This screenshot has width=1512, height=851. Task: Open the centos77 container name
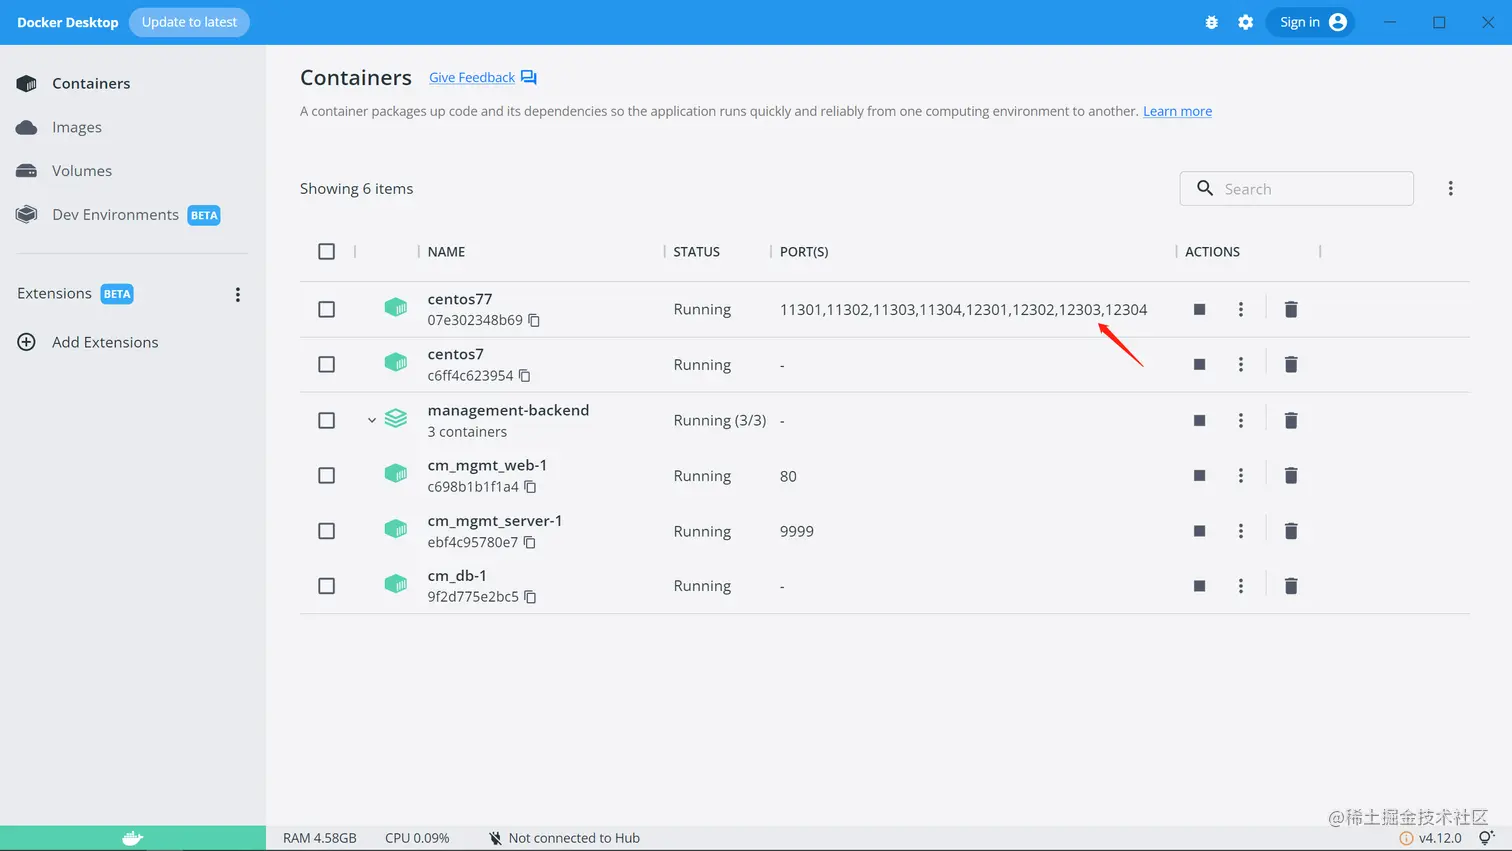pos(460,299)
